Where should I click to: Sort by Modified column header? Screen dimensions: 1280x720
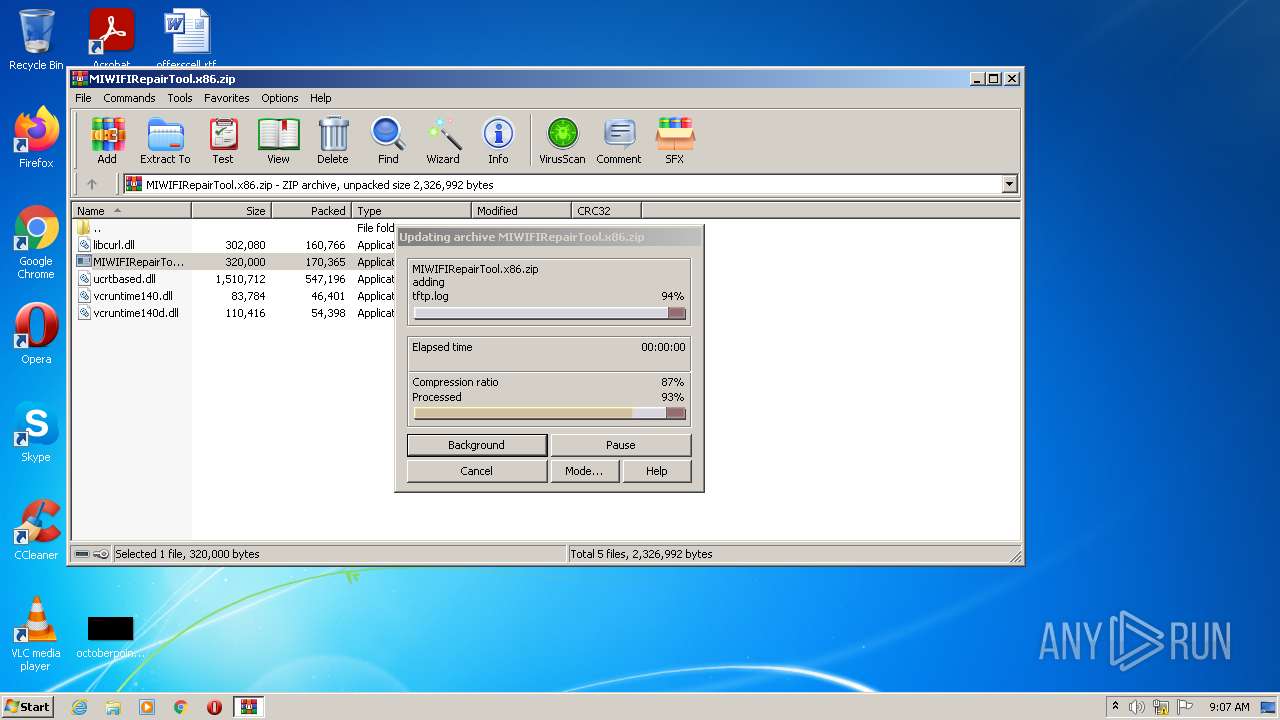click(x=522, y=211)
